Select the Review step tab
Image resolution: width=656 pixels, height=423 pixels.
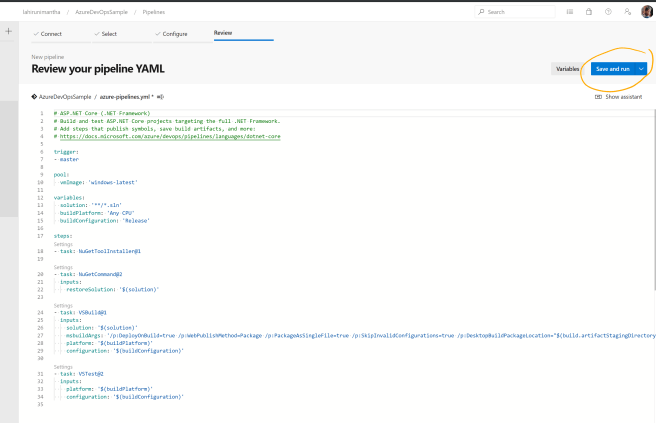[225, 33]
